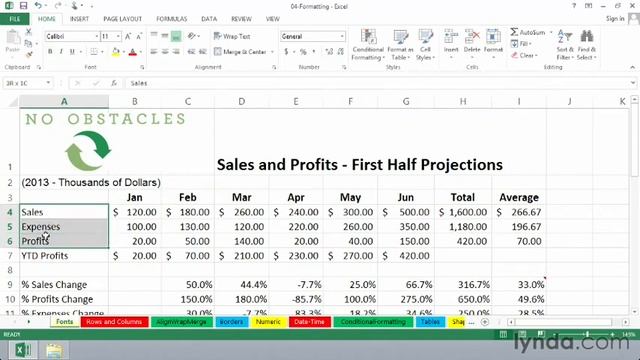Open the FILE tab
The image size is (640, 360).
[15, 19]
